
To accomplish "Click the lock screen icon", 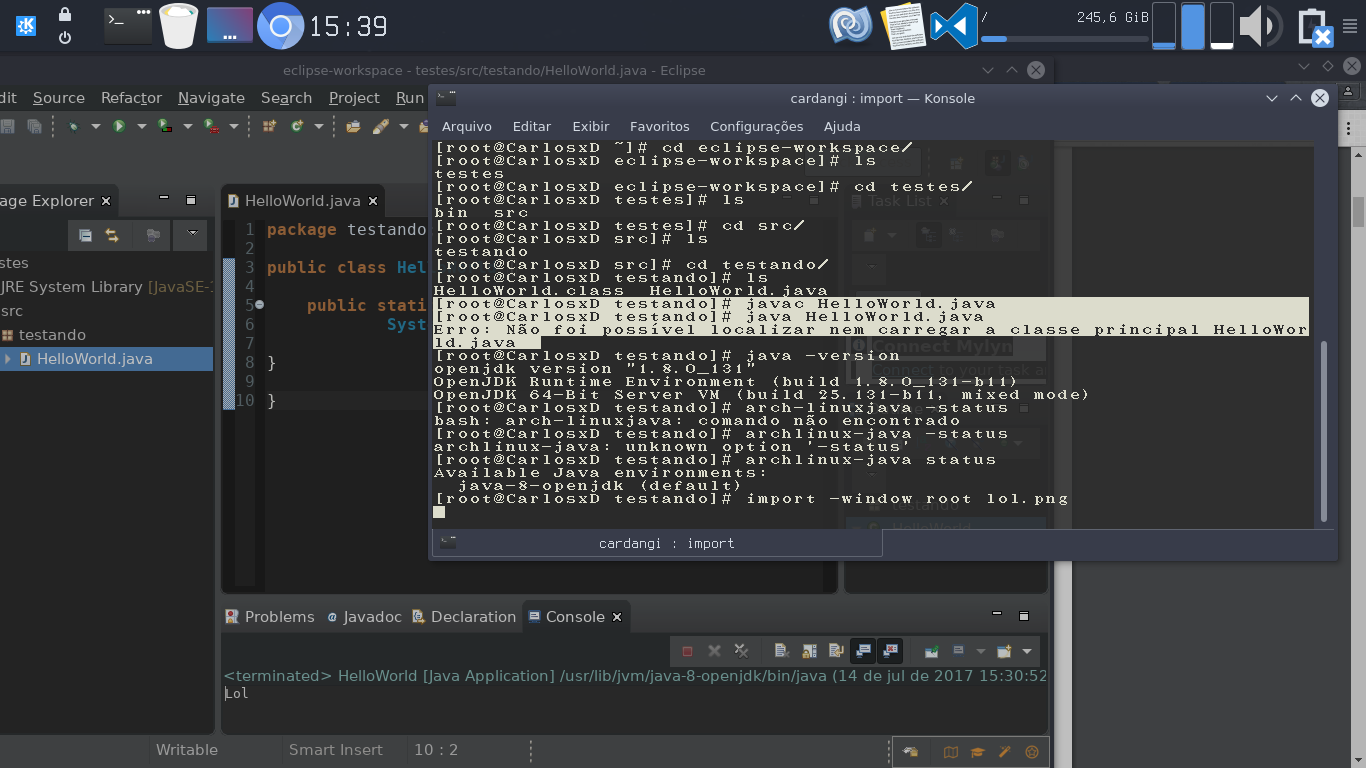I will pyautogui.click(x=65, y=13).
